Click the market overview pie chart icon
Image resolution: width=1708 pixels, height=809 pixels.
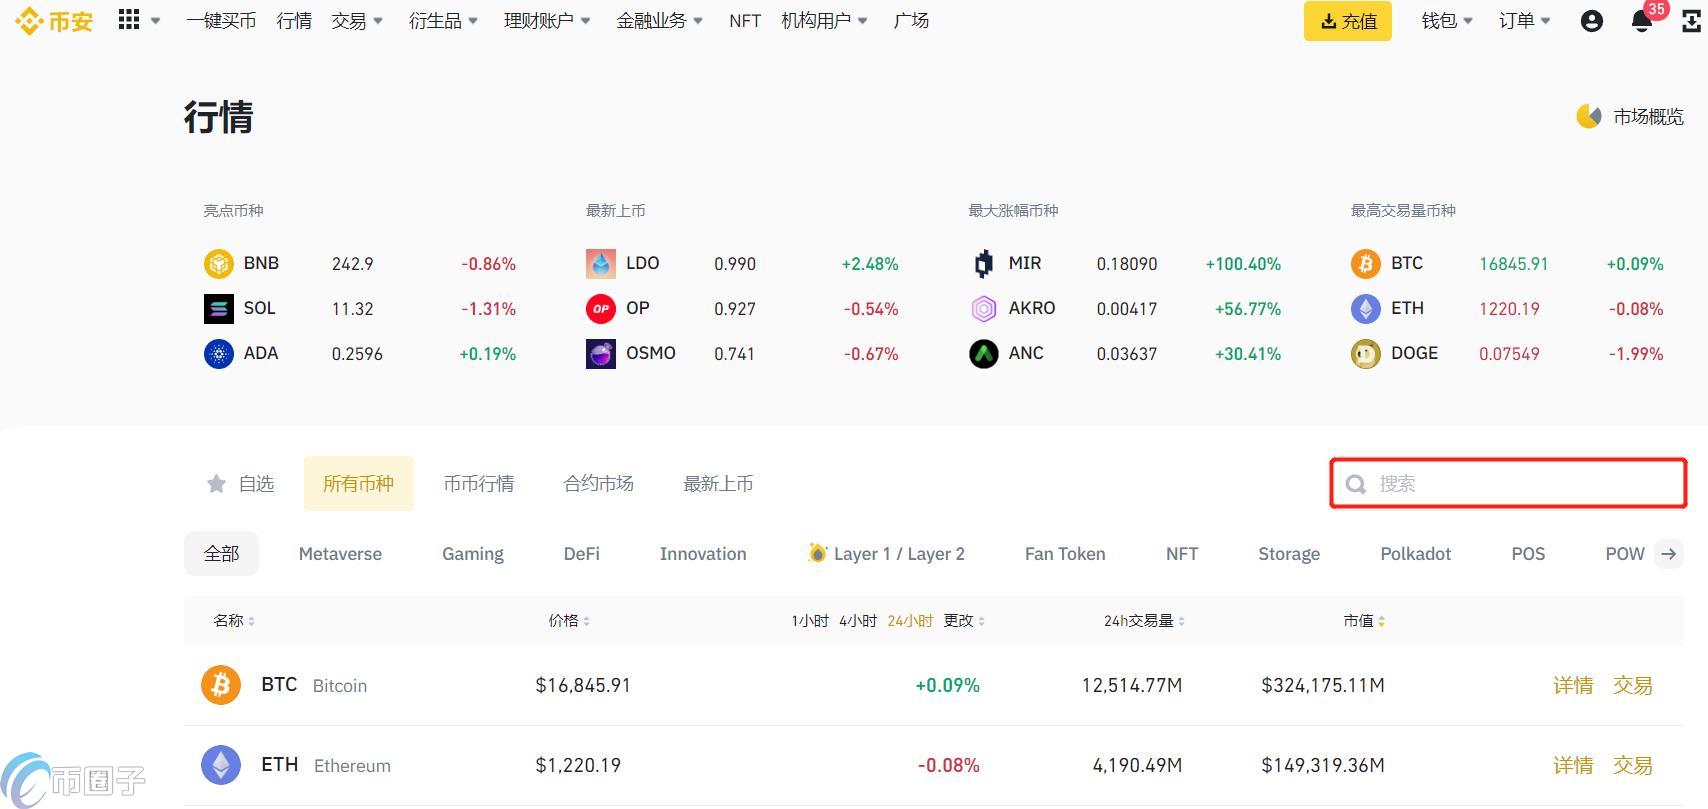coord(1589,117)
